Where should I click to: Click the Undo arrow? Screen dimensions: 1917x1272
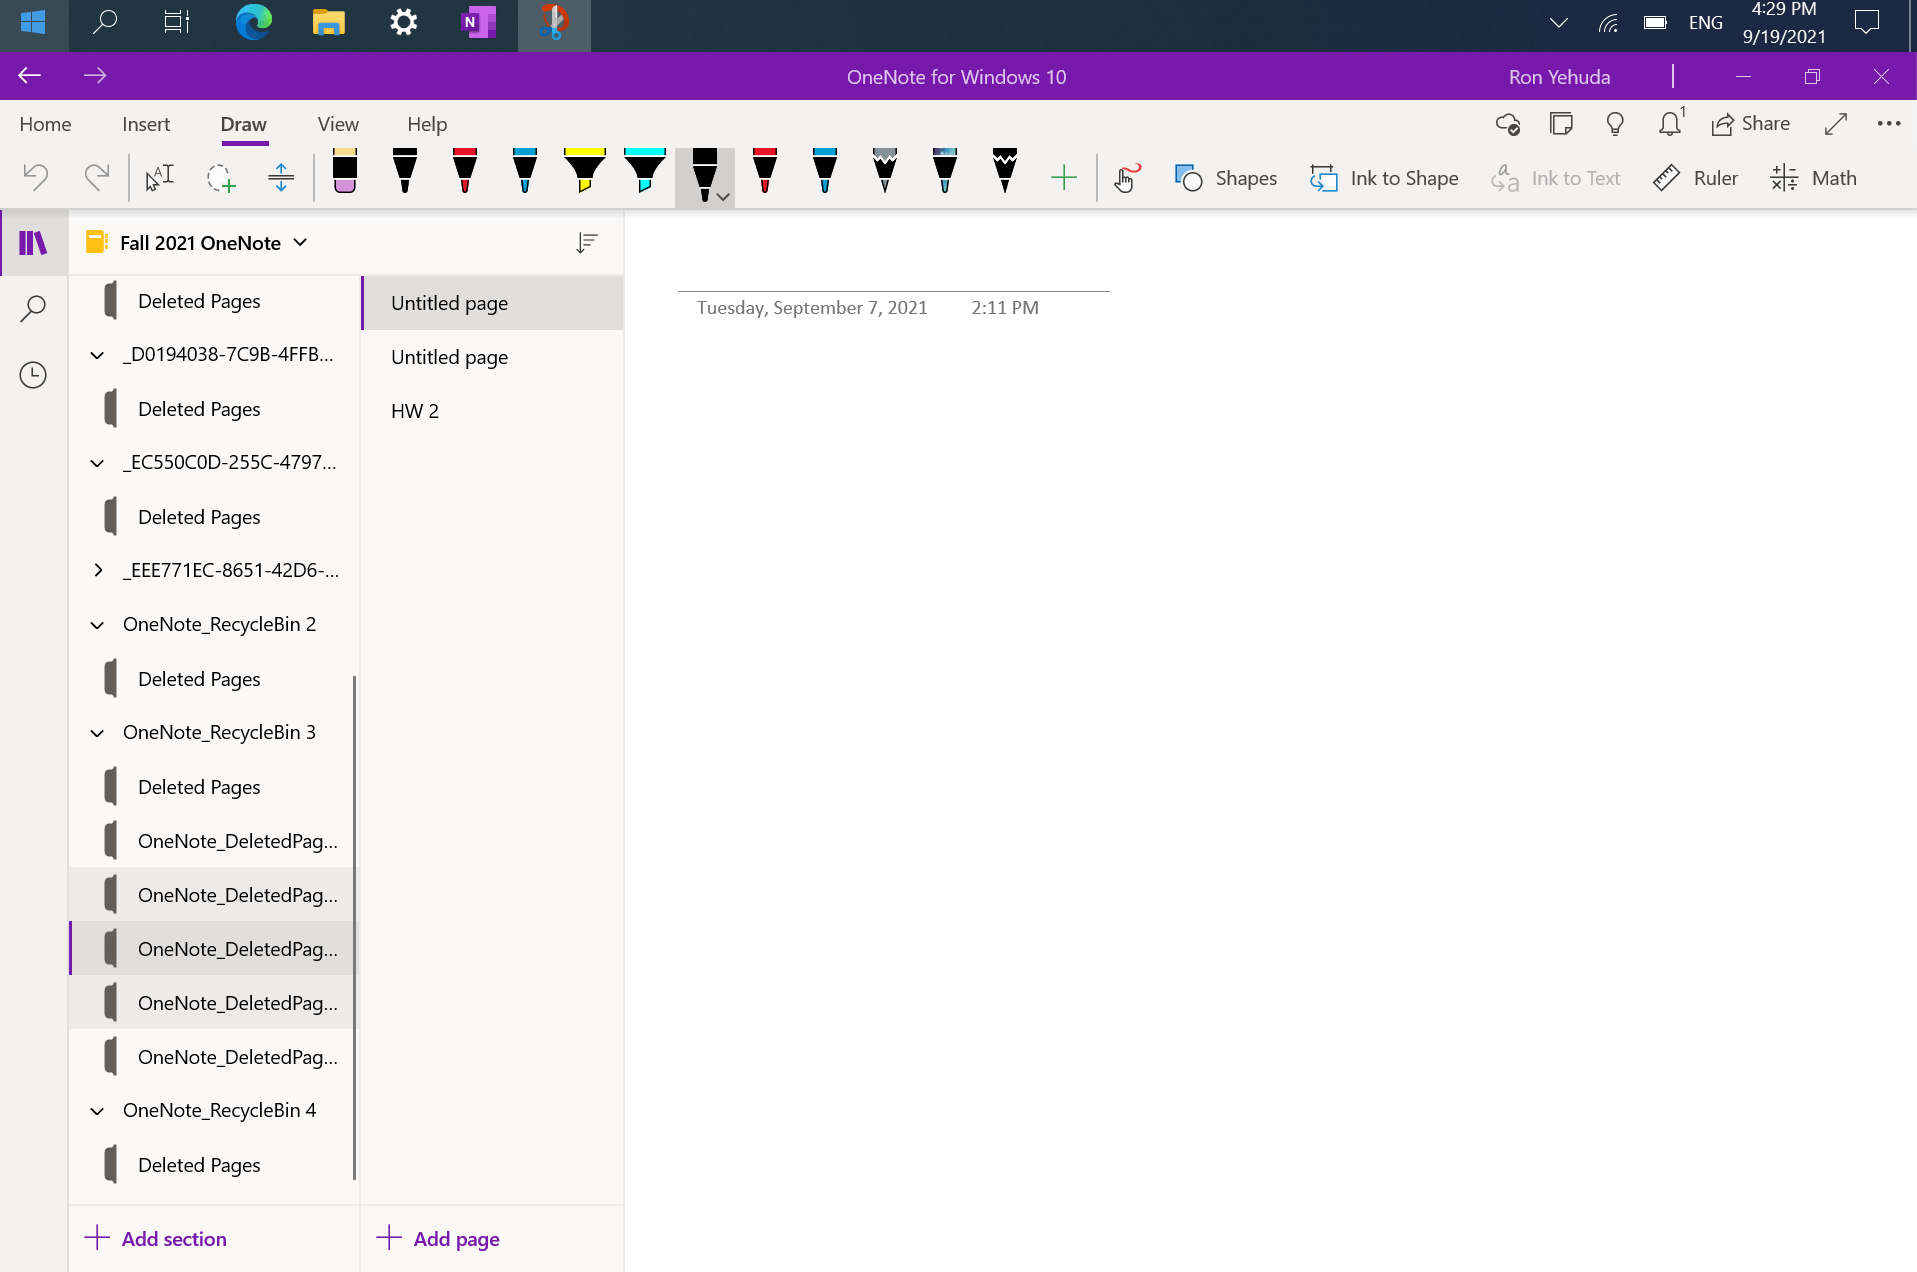click(x=35, y=177)
